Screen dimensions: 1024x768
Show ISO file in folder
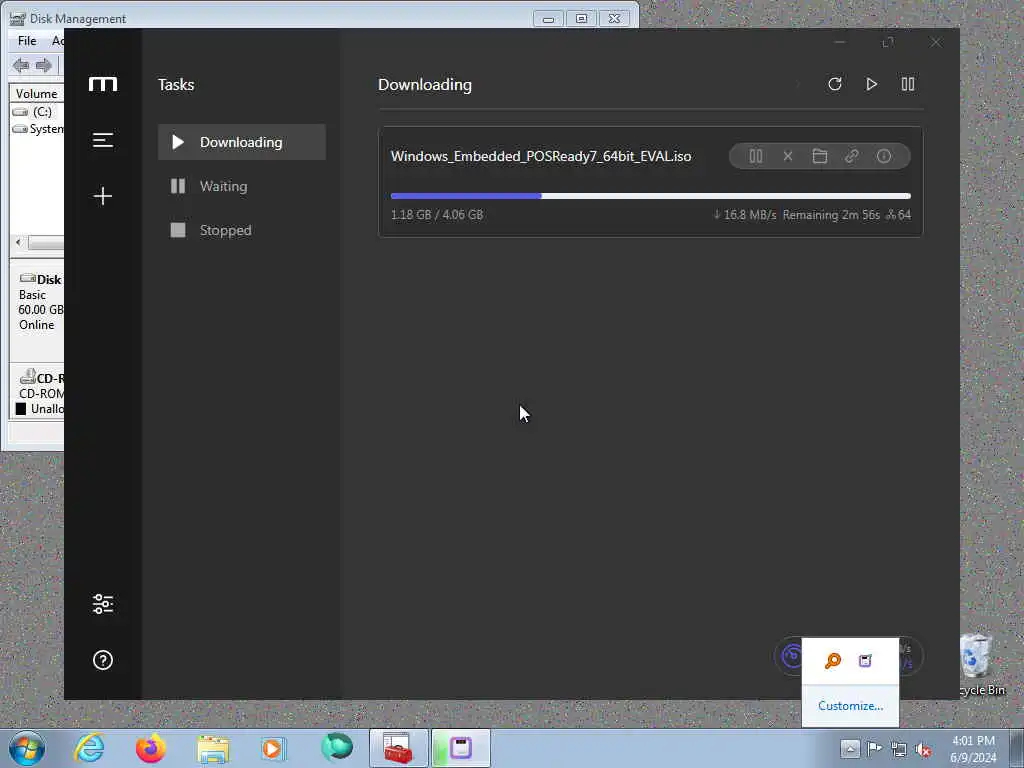click(820, 156)
